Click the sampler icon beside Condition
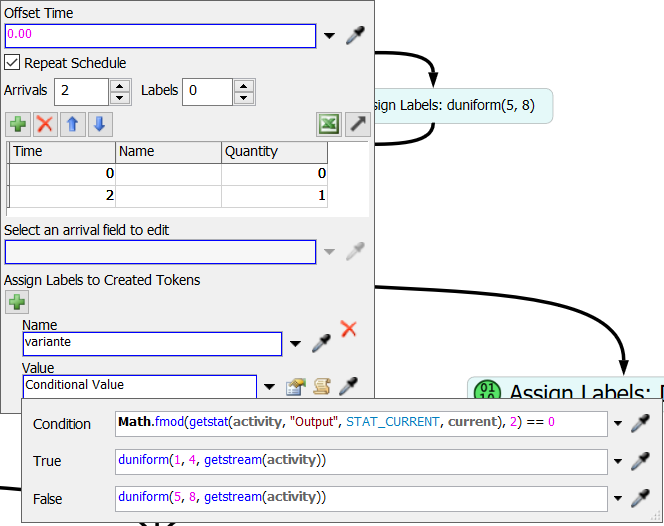 point(640,423)
